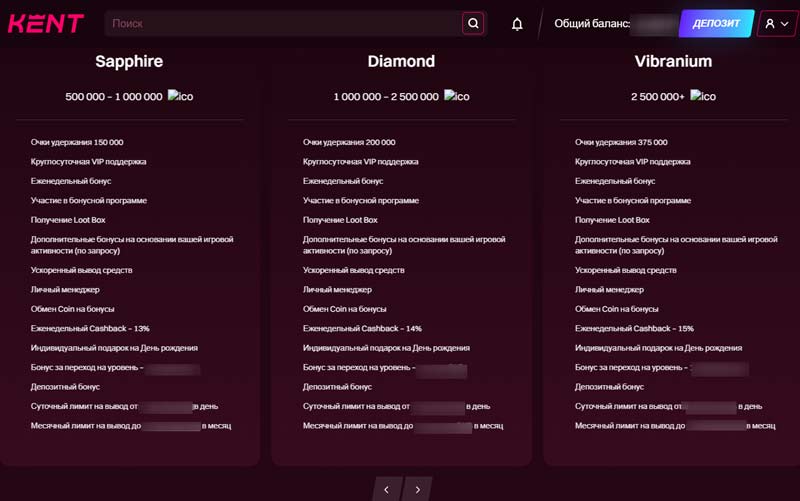Click Diamond's Очки удержания 200 000 line

tap(349, 142)
